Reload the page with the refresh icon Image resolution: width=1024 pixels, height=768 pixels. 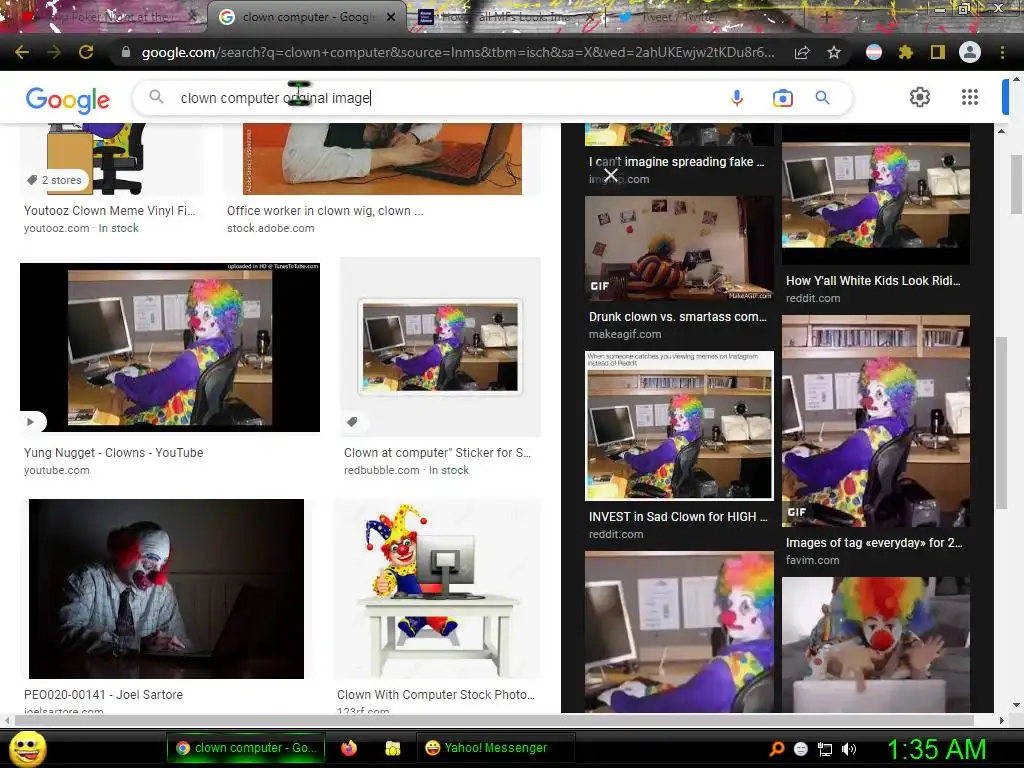(x=86, y=52)
